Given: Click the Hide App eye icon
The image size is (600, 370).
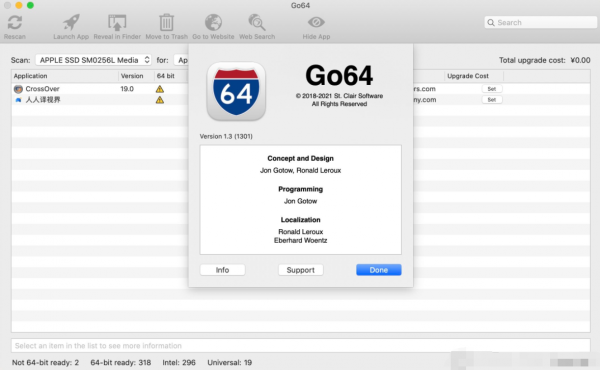Looking at the screenshot, I should coord(316,23).
